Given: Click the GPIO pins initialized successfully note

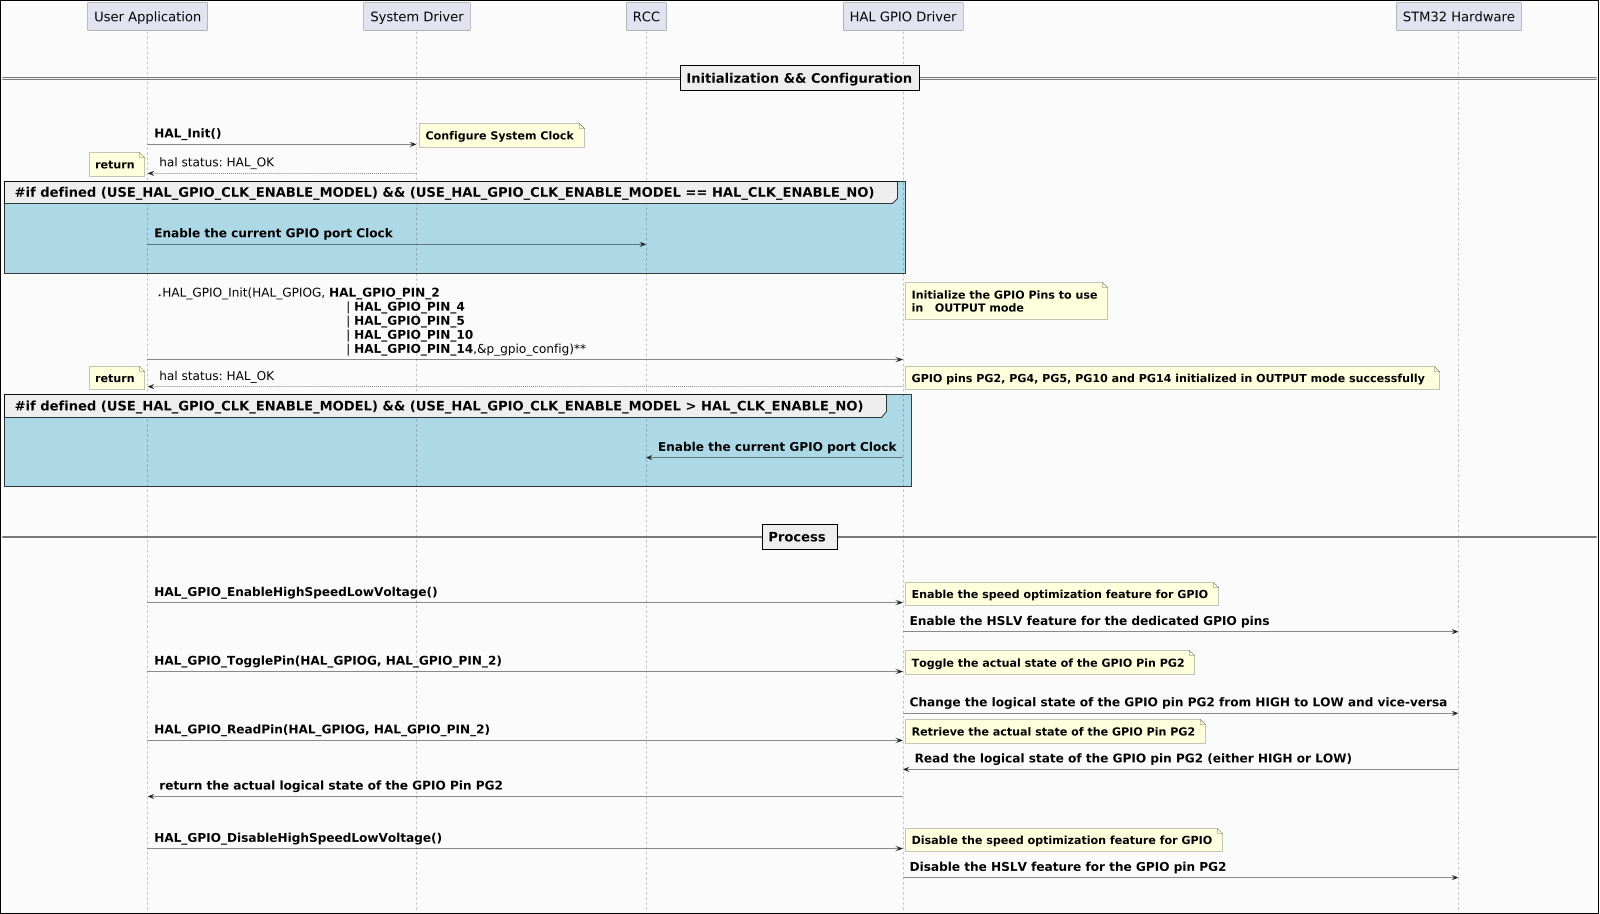Looking at the screenshot, I should pos(1172,378).
